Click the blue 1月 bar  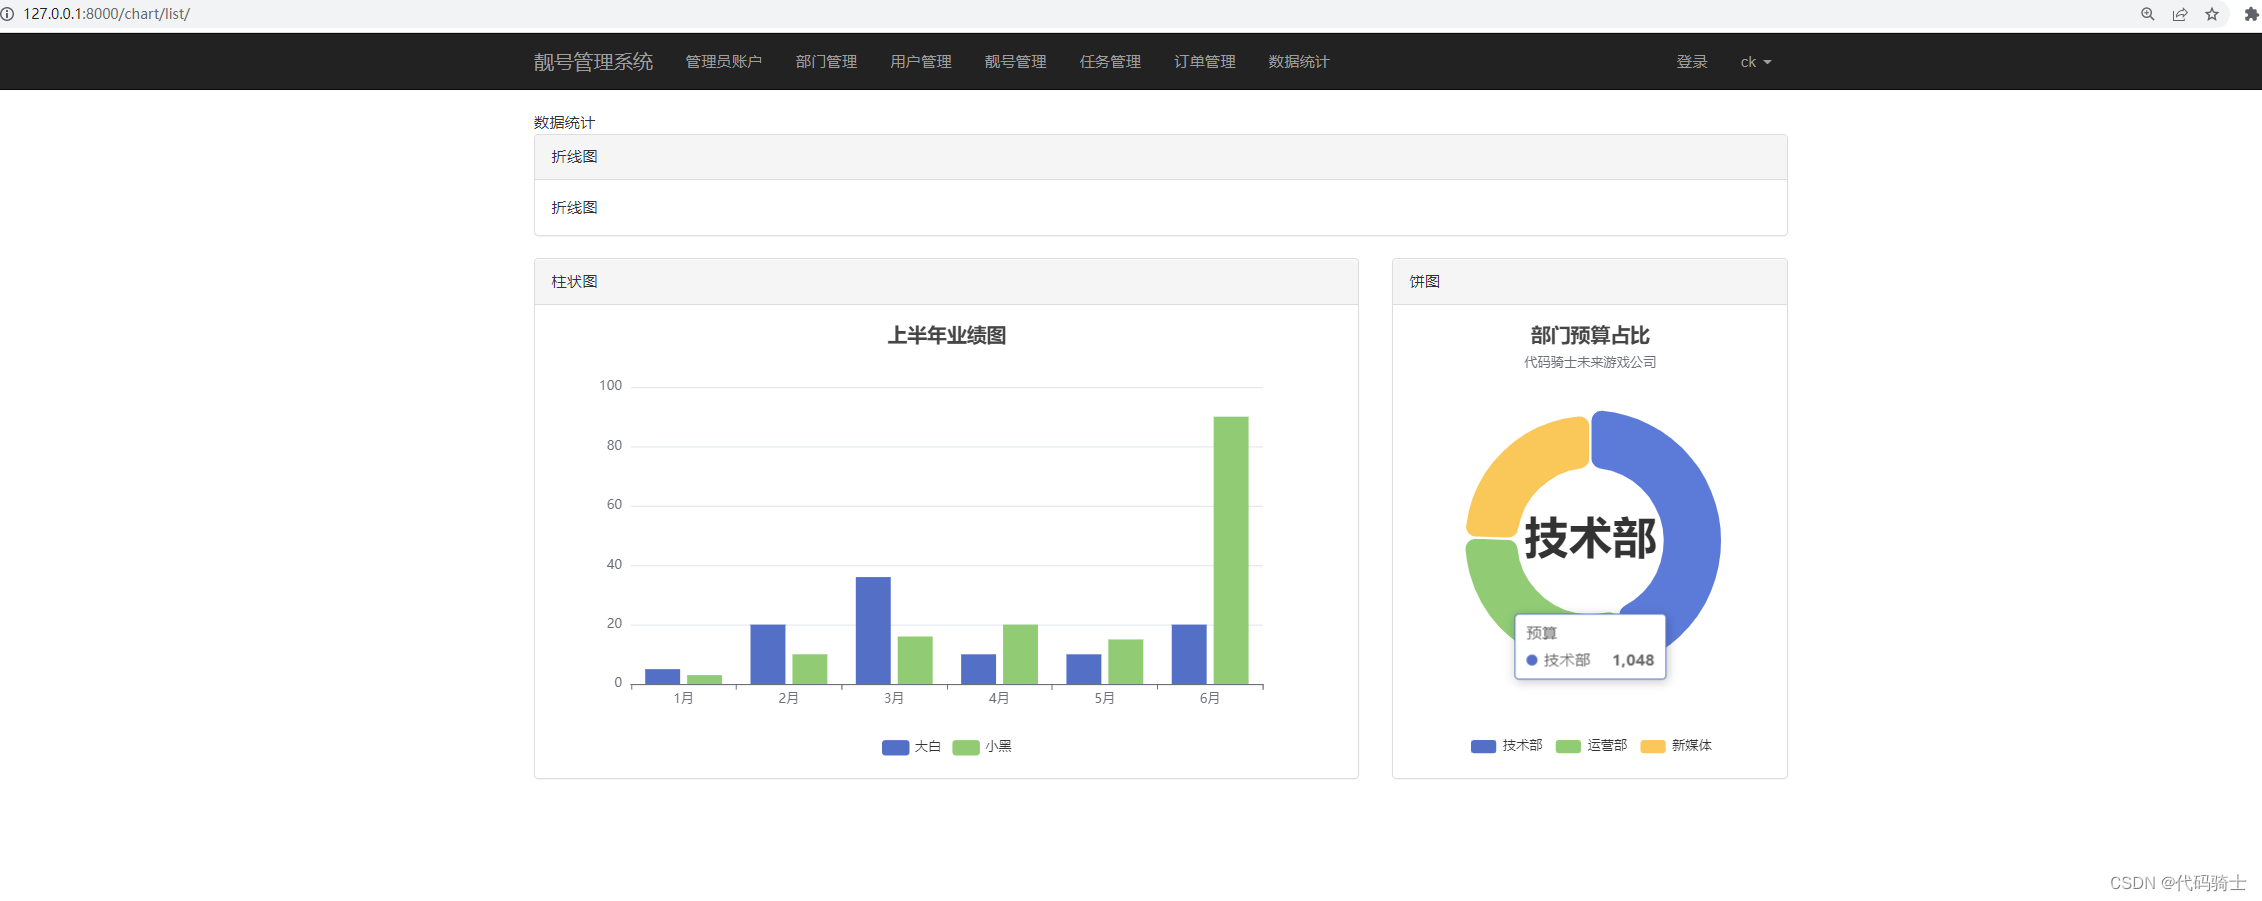click(662, 677)
